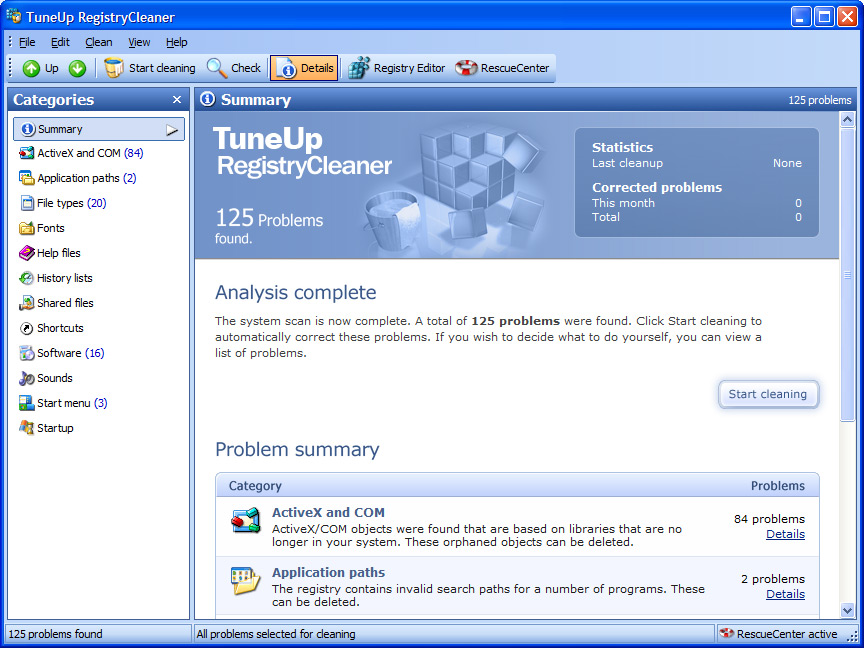Select the Shortcuts arrow icon
864x648 pixels.
(26, 328)
